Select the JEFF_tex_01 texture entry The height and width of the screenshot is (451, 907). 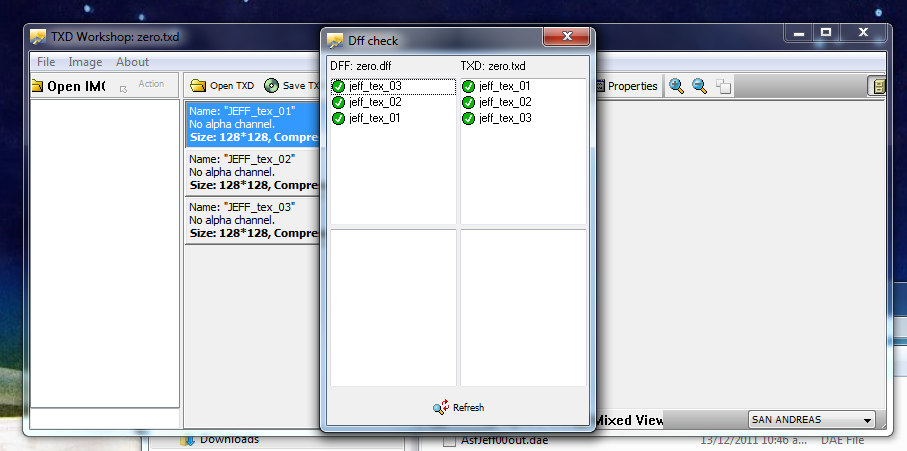[x=253, y=124]
